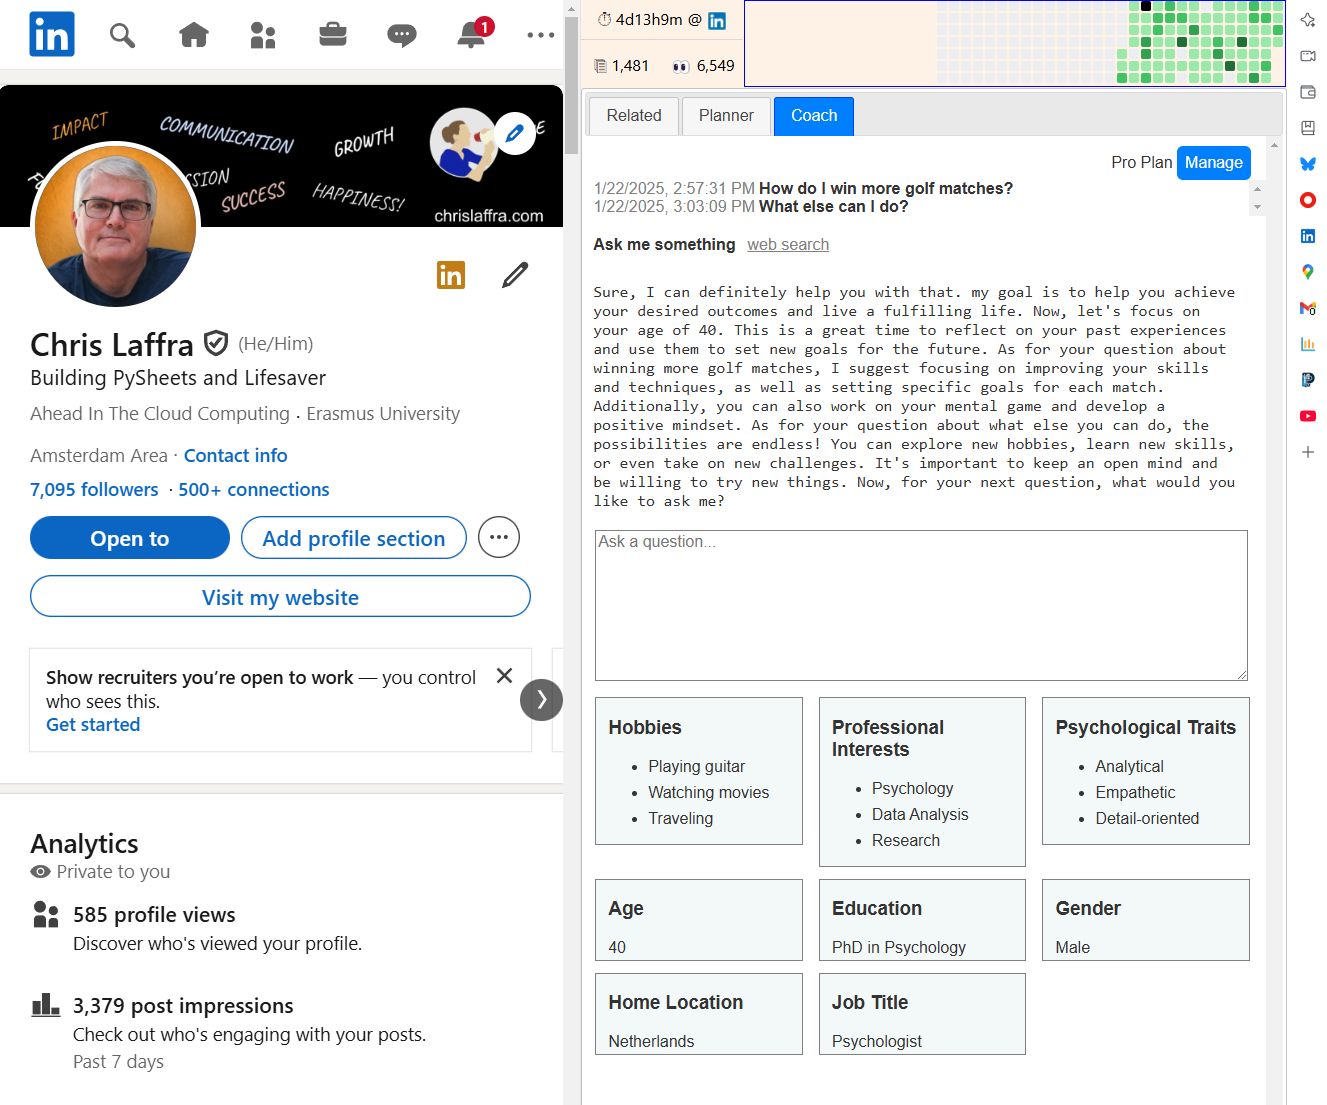Open Contact info link
Viewport: 1327px width, 1105px height.
236,455
